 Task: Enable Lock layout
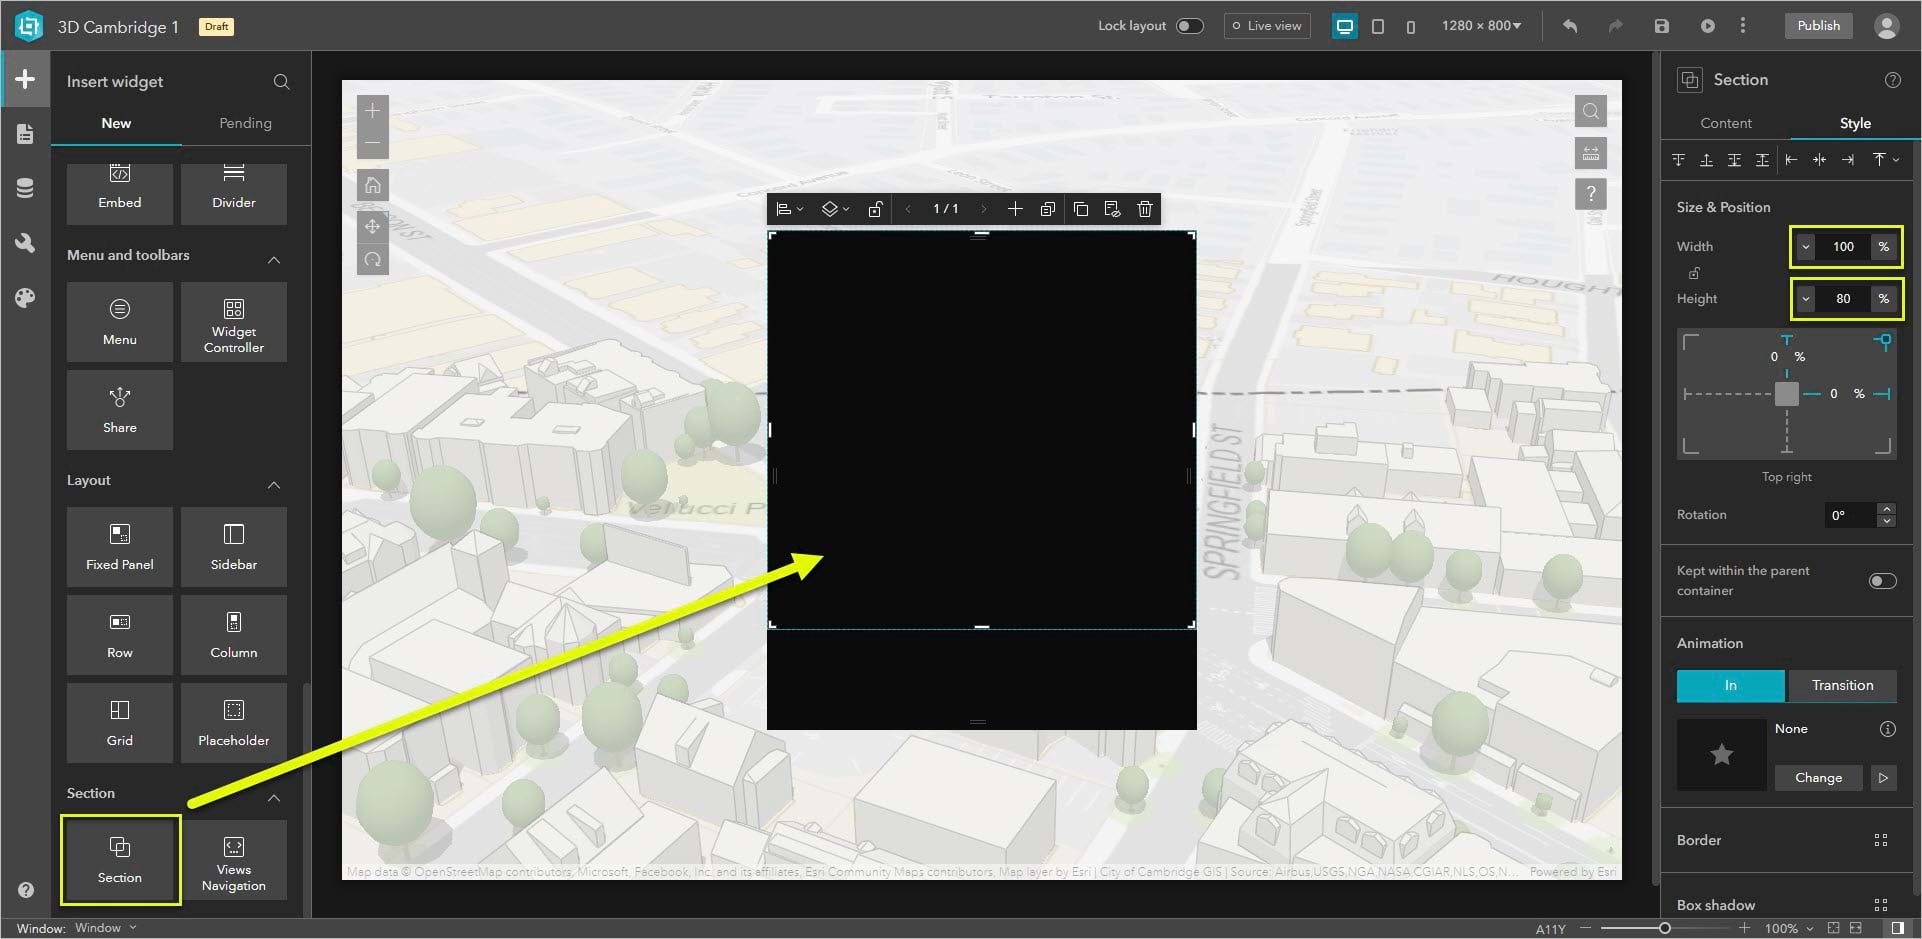(x=1190, y=25)
